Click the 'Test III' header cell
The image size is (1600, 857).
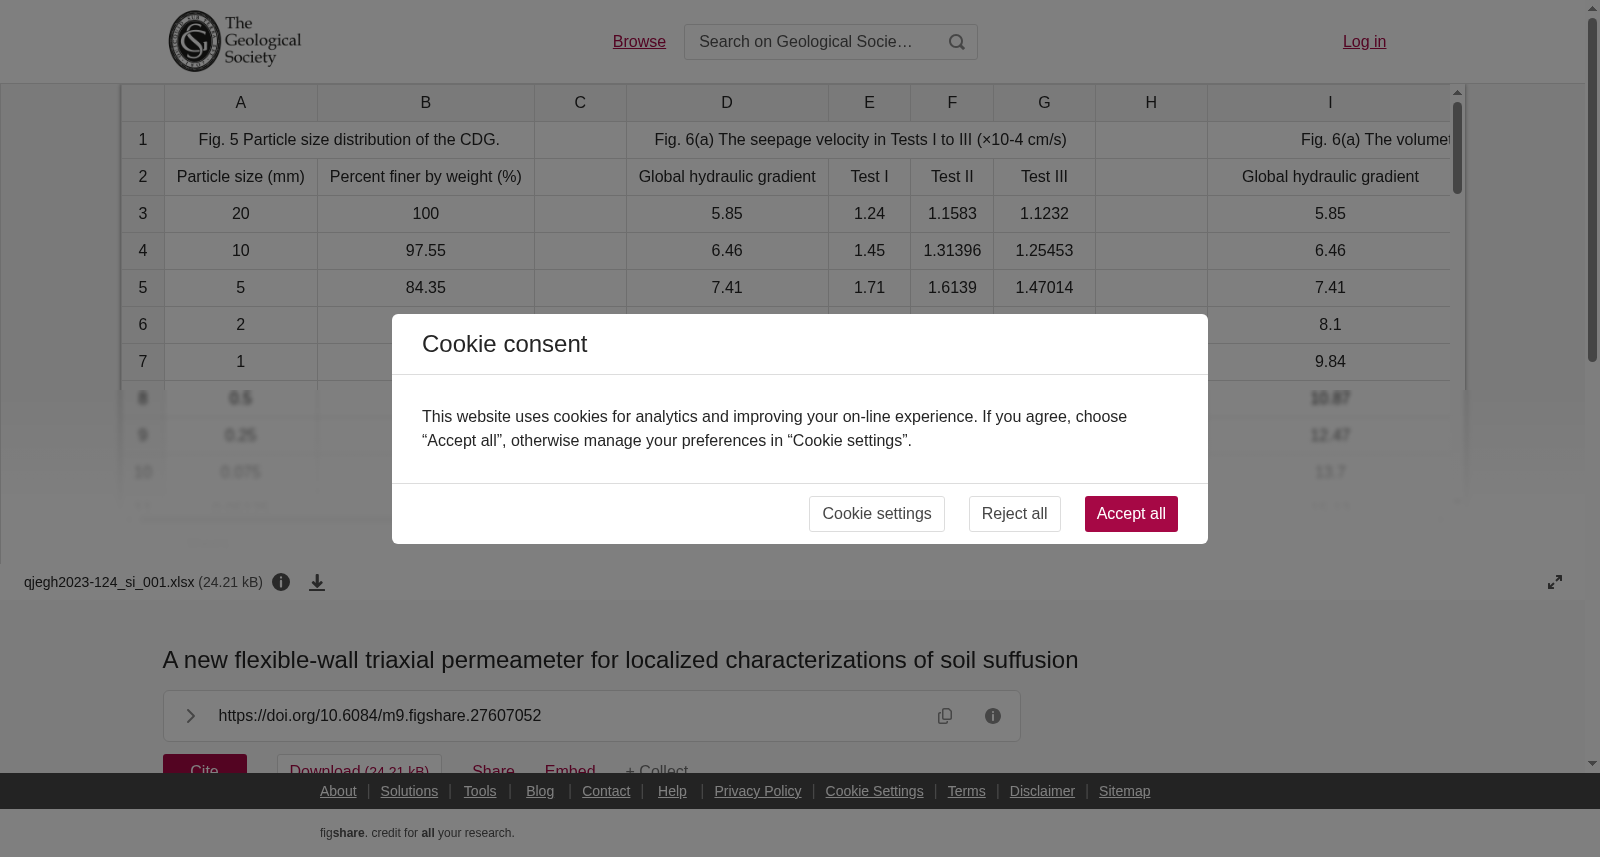point(1044,177)
